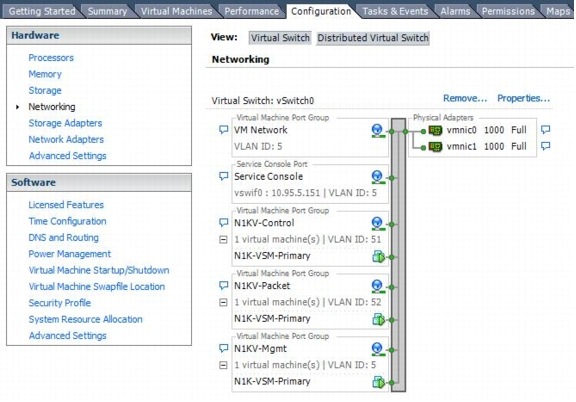Select the Configuration tab
This screenshot has width=576, height=402.
click(321, 11)
